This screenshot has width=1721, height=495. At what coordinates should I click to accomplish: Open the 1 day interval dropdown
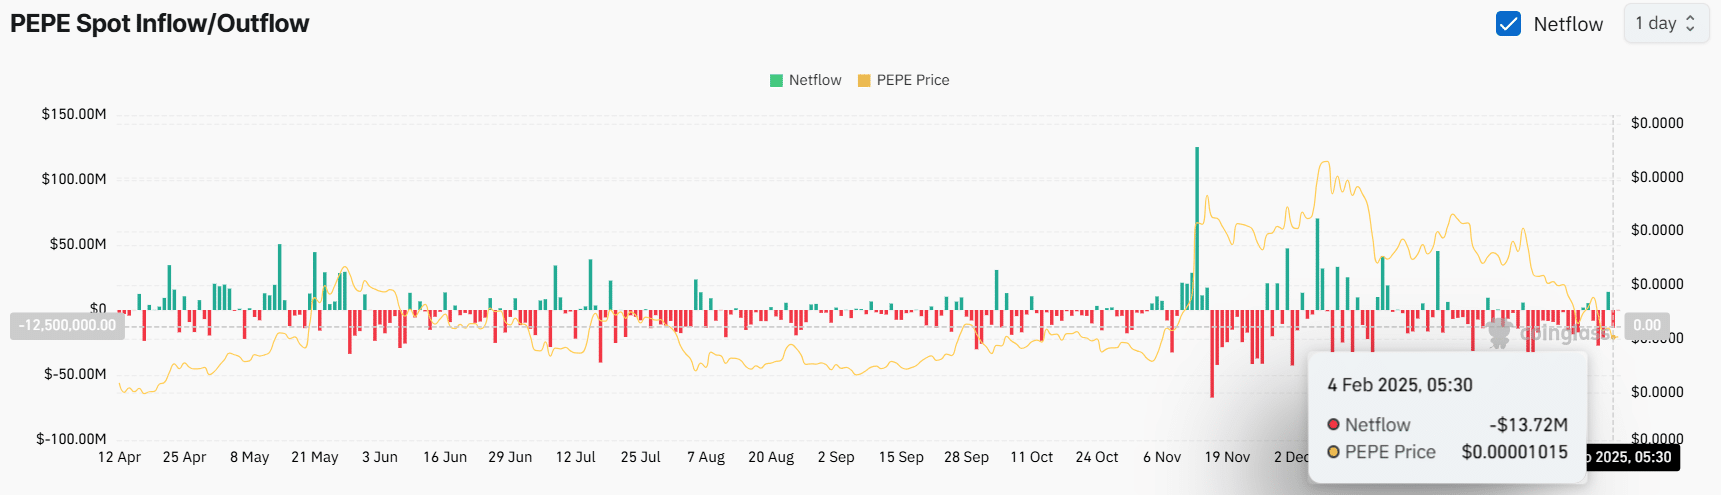pos(1665,23)
